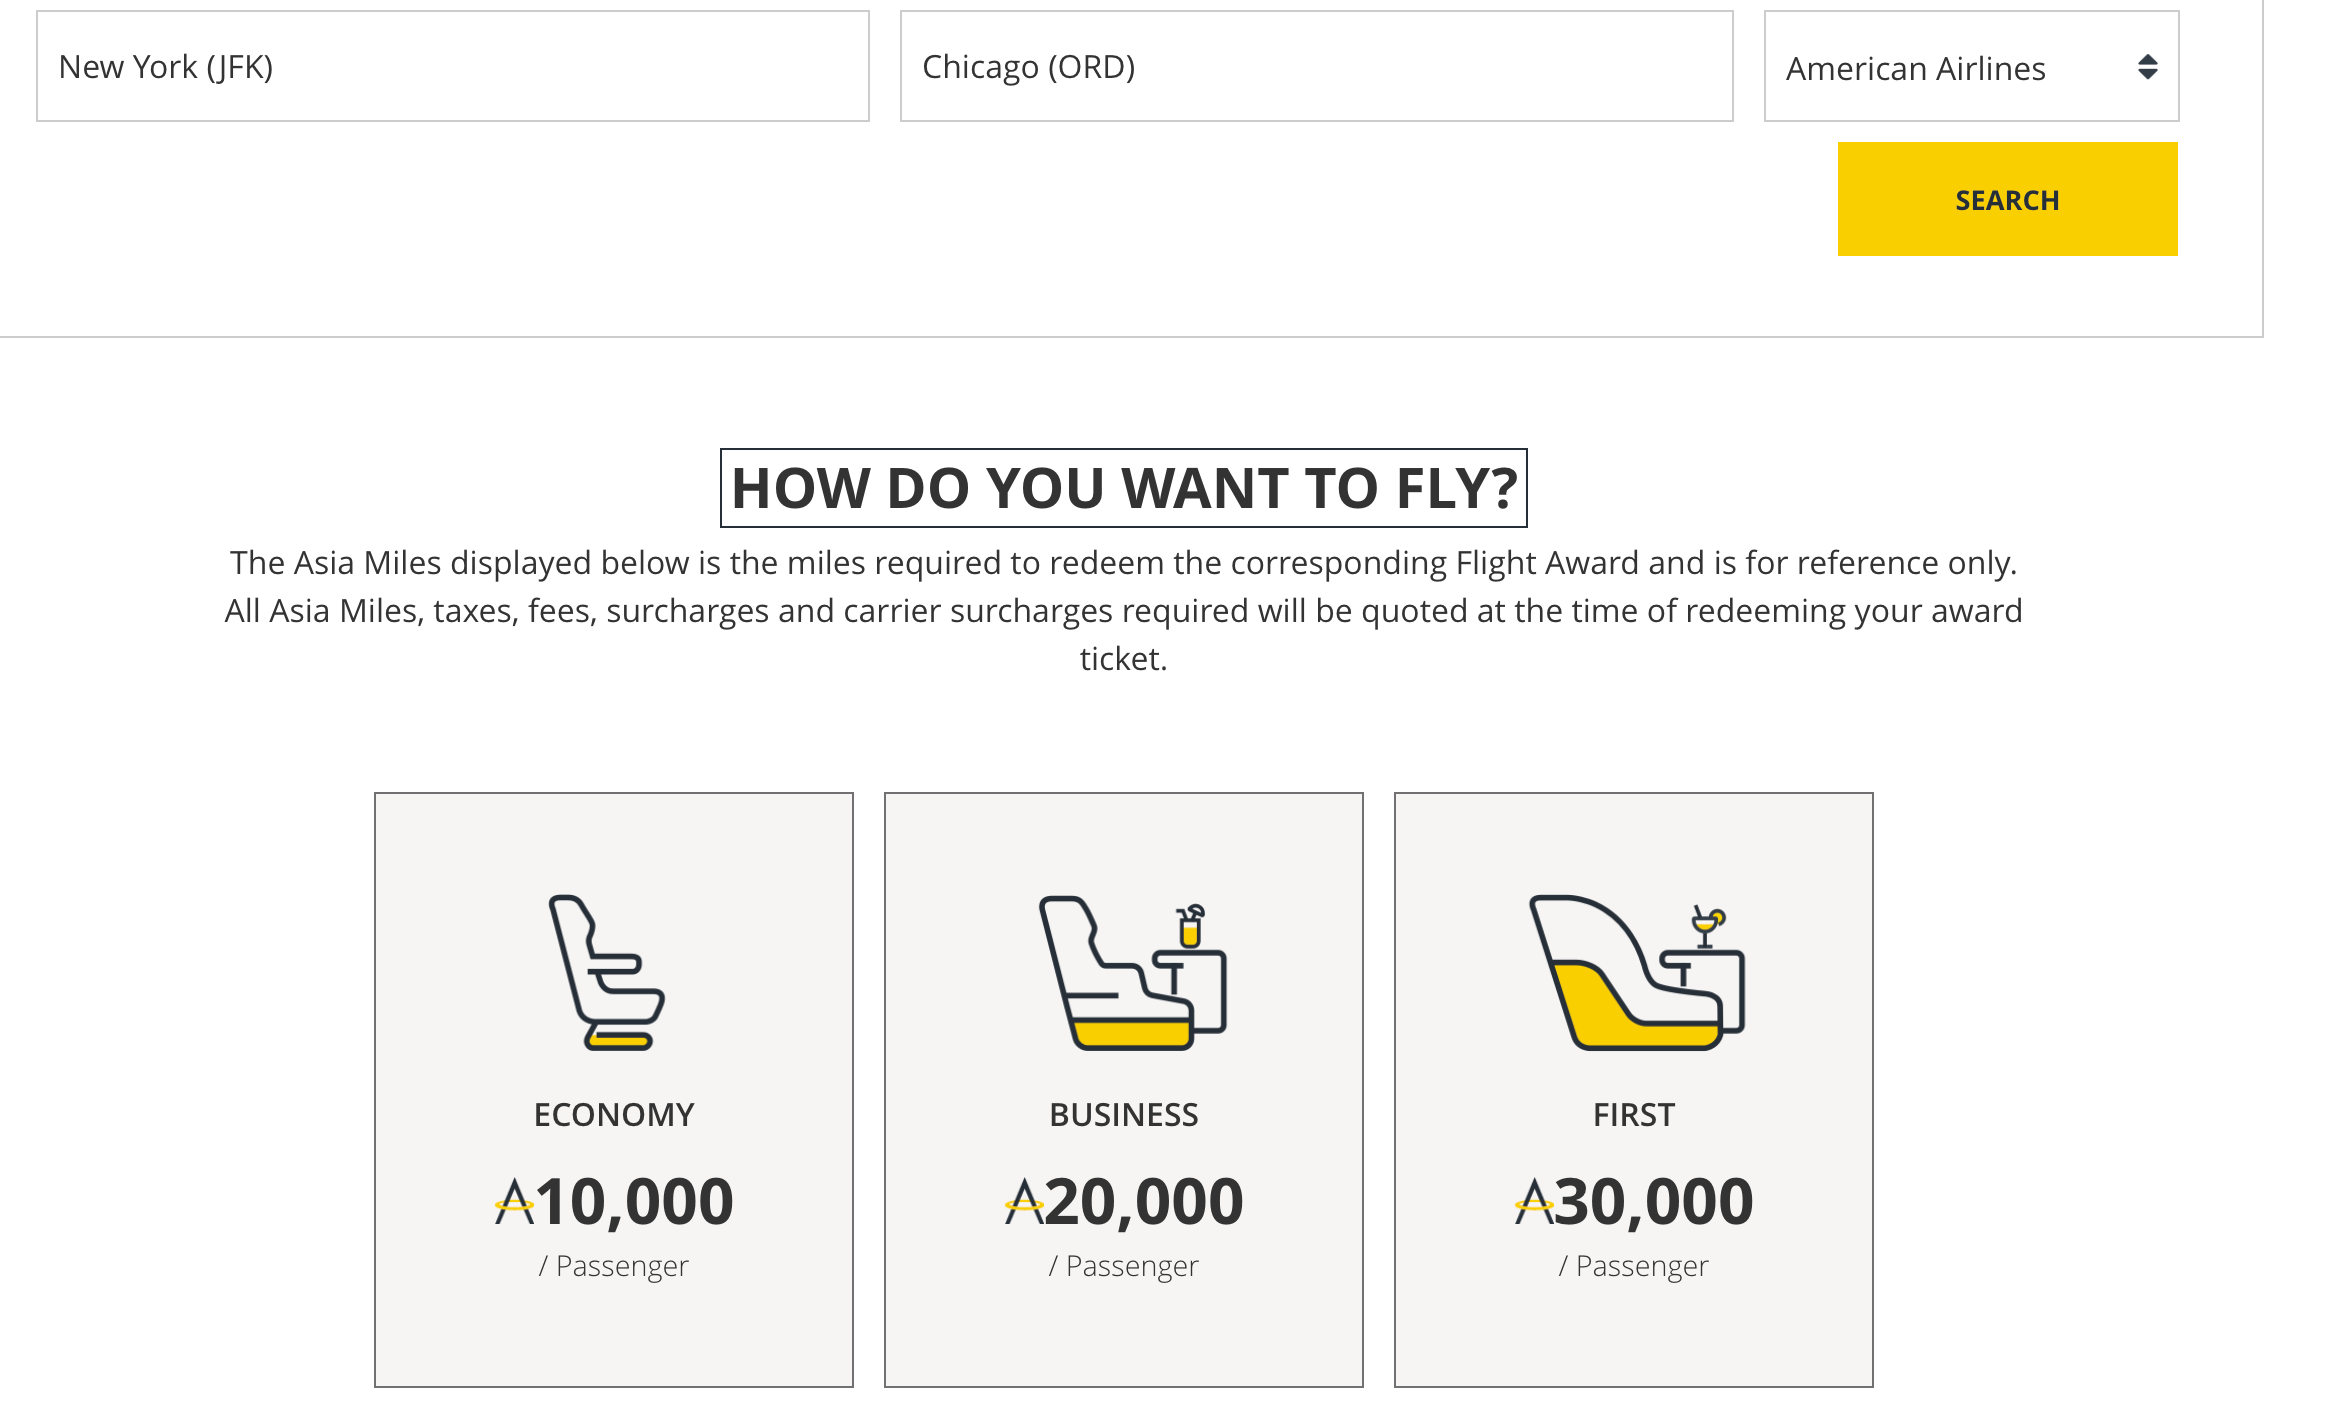Click the 20,000 miles Business price
Viewport: 2328px width, 1412px height.
[1145, 1201]
